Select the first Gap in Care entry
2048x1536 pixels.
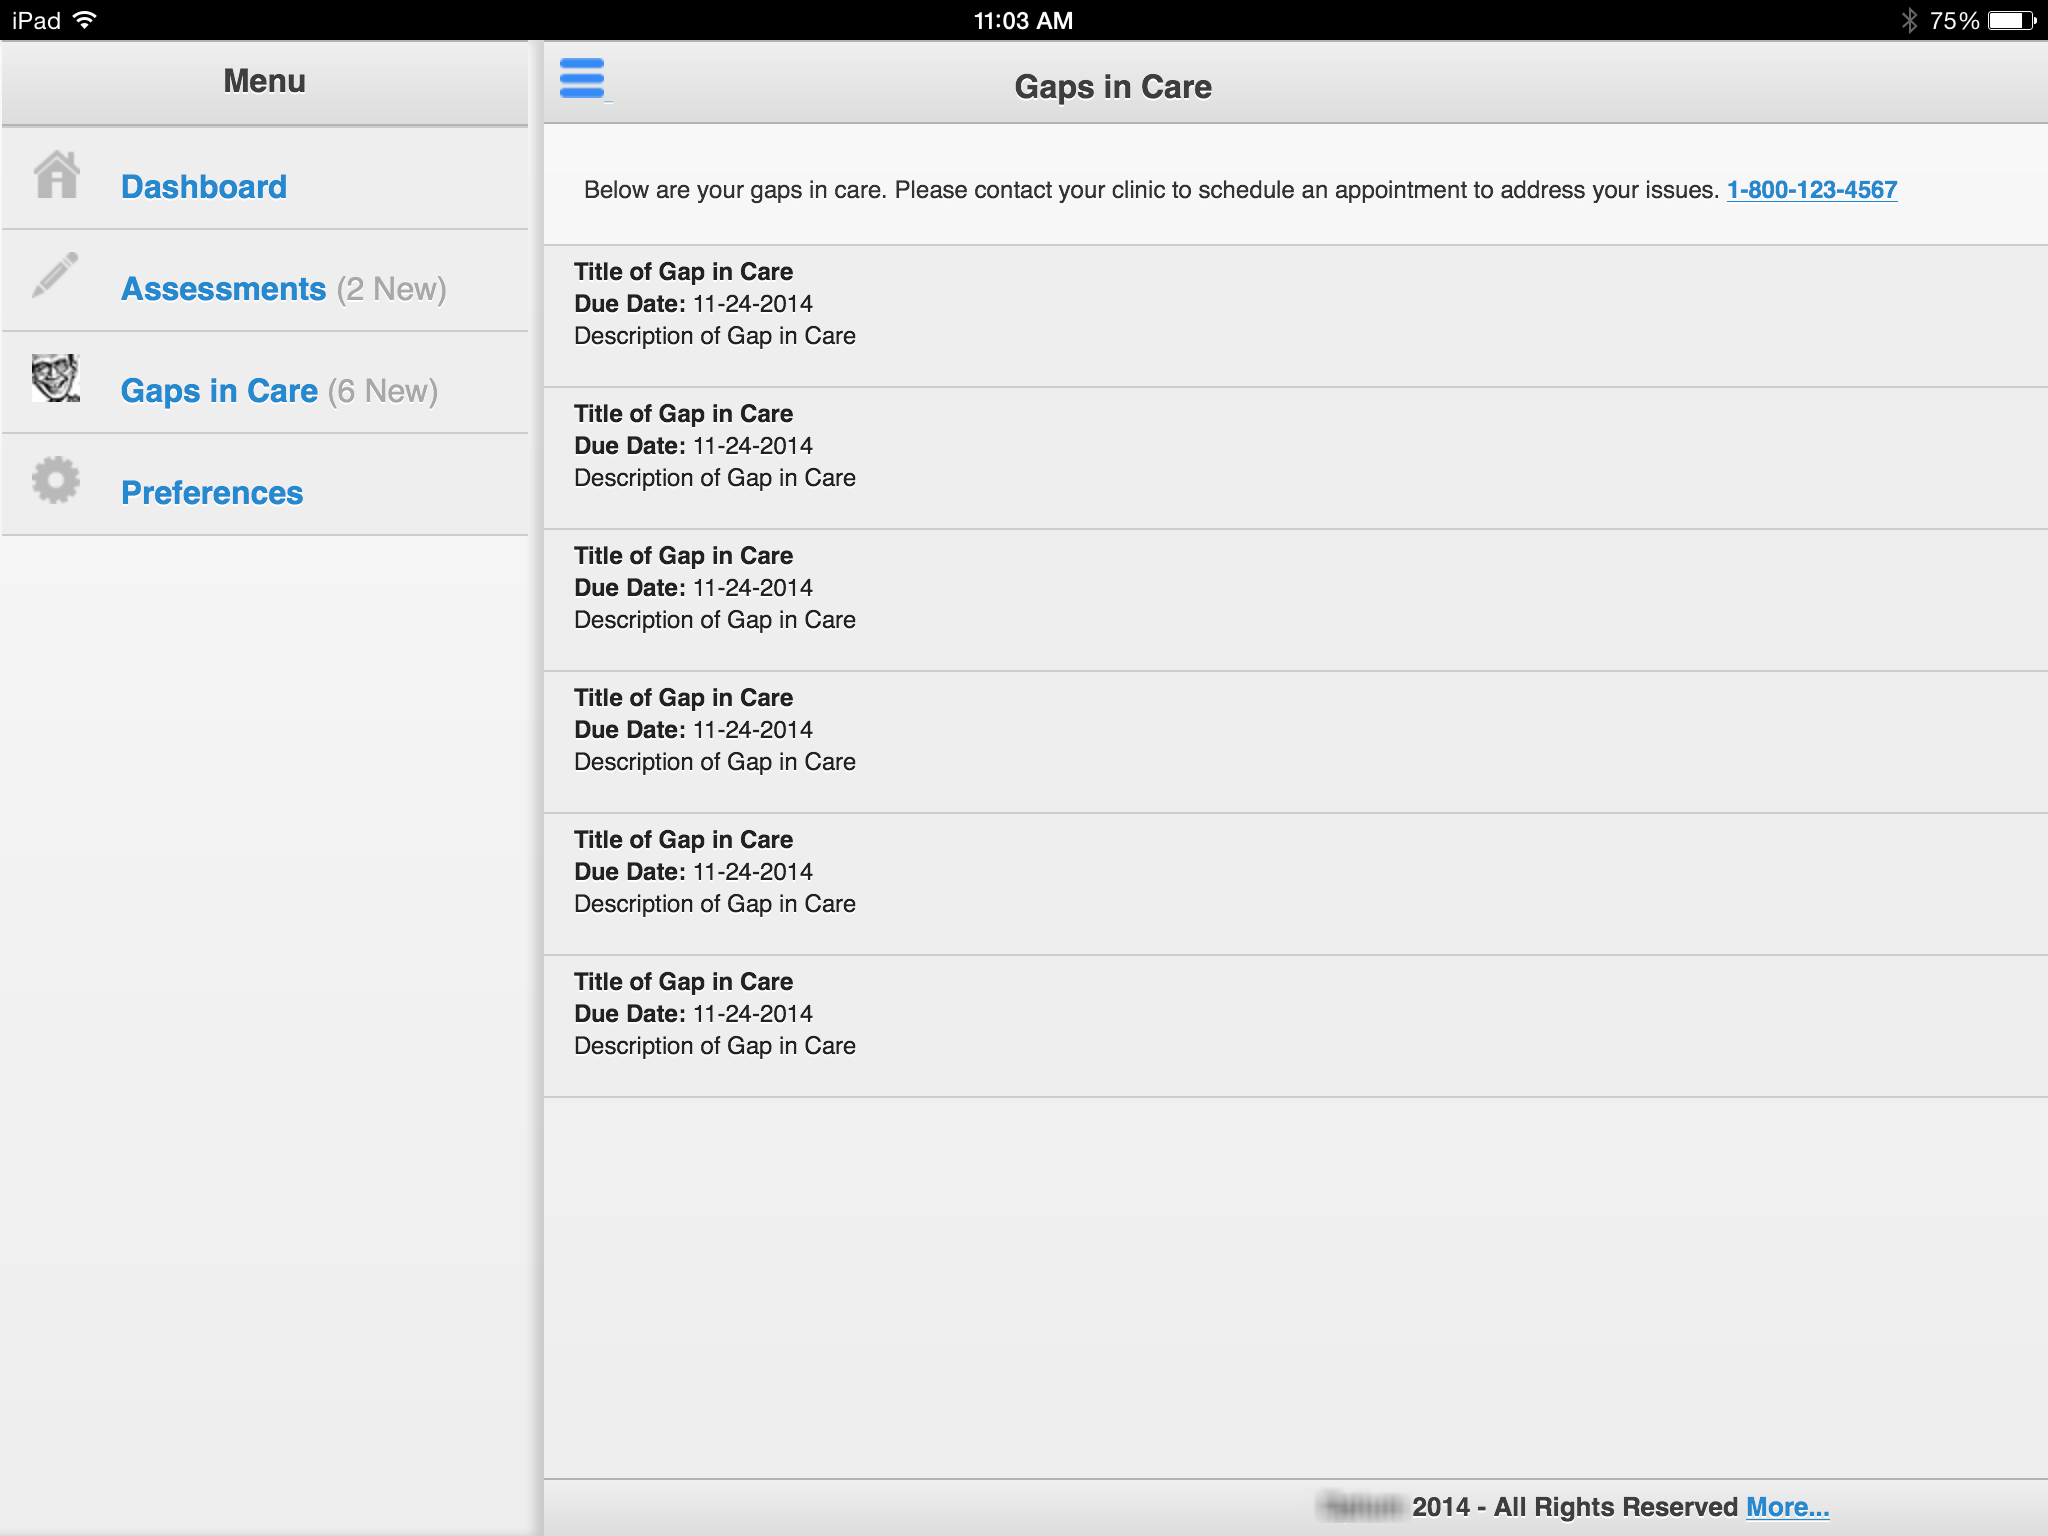click(714, 304)
